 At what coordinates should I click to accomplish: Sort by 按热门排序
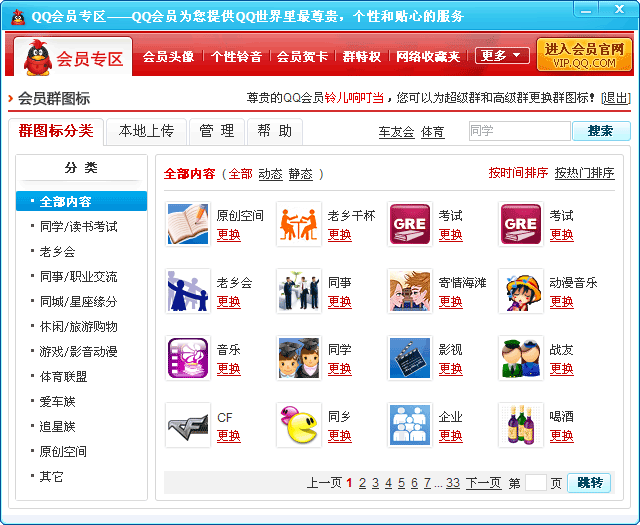tap(584, 173)
